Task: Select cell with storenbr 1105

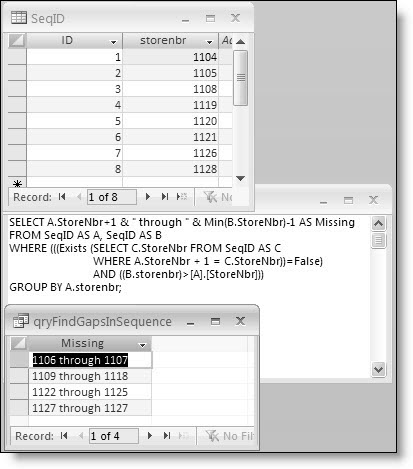Action: click(170, 73)
